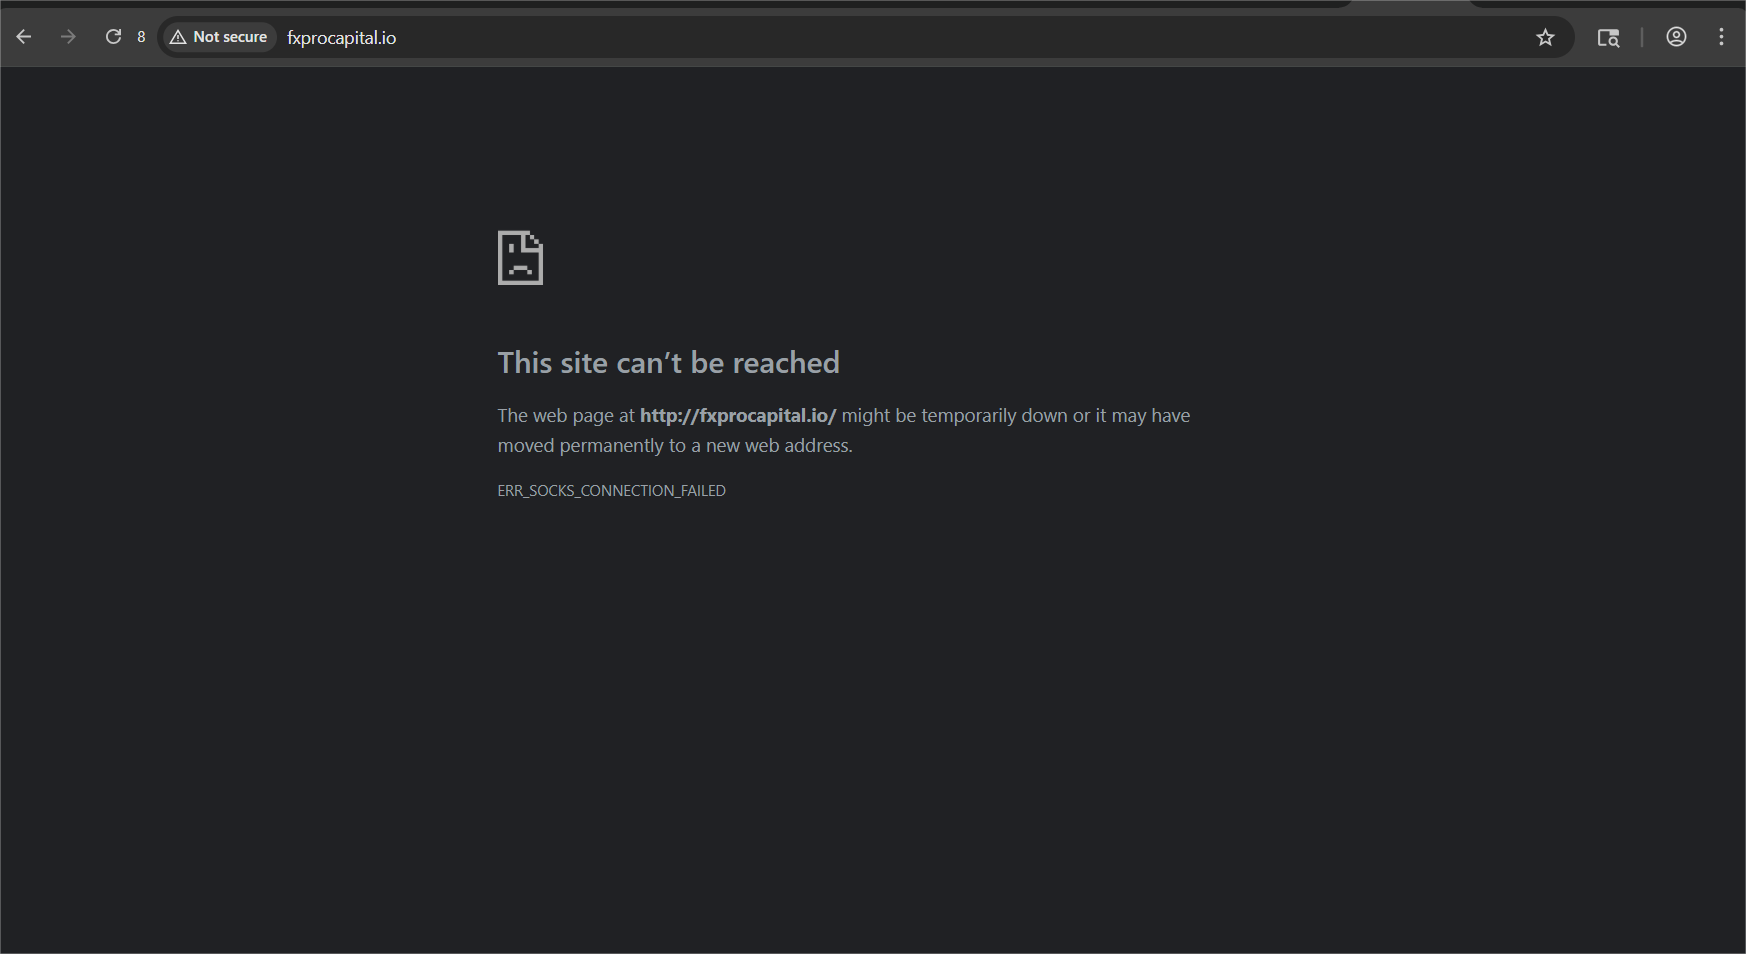Click the fxprocapital.io address bar text

click(x=341, y=38)
